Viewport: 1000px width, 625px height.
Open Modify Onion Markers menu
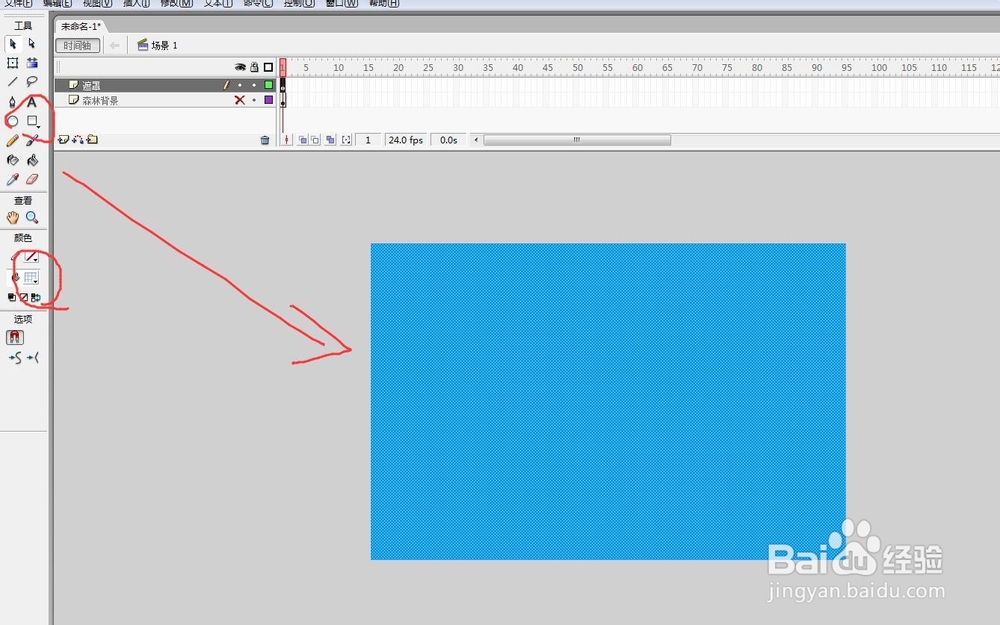pyautogui.click(x=346, y=140)
